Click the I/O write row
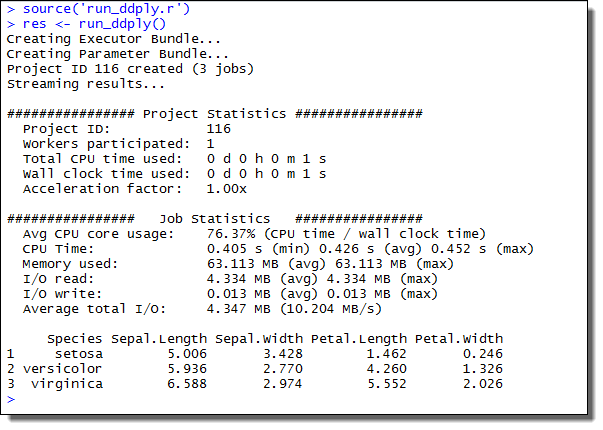This screenshot has height=430, width=603. 230,293
